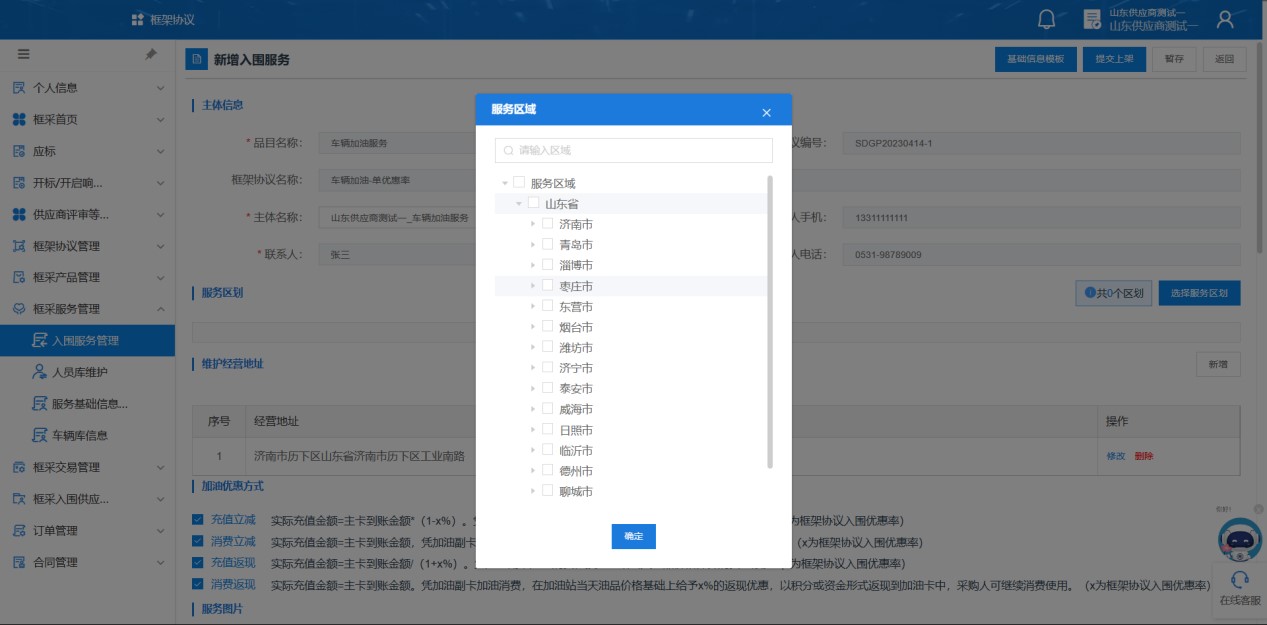This screenshot has width=1267, height=625.
Task: Click the 德州市 tree row label
Action: (576, 470)
